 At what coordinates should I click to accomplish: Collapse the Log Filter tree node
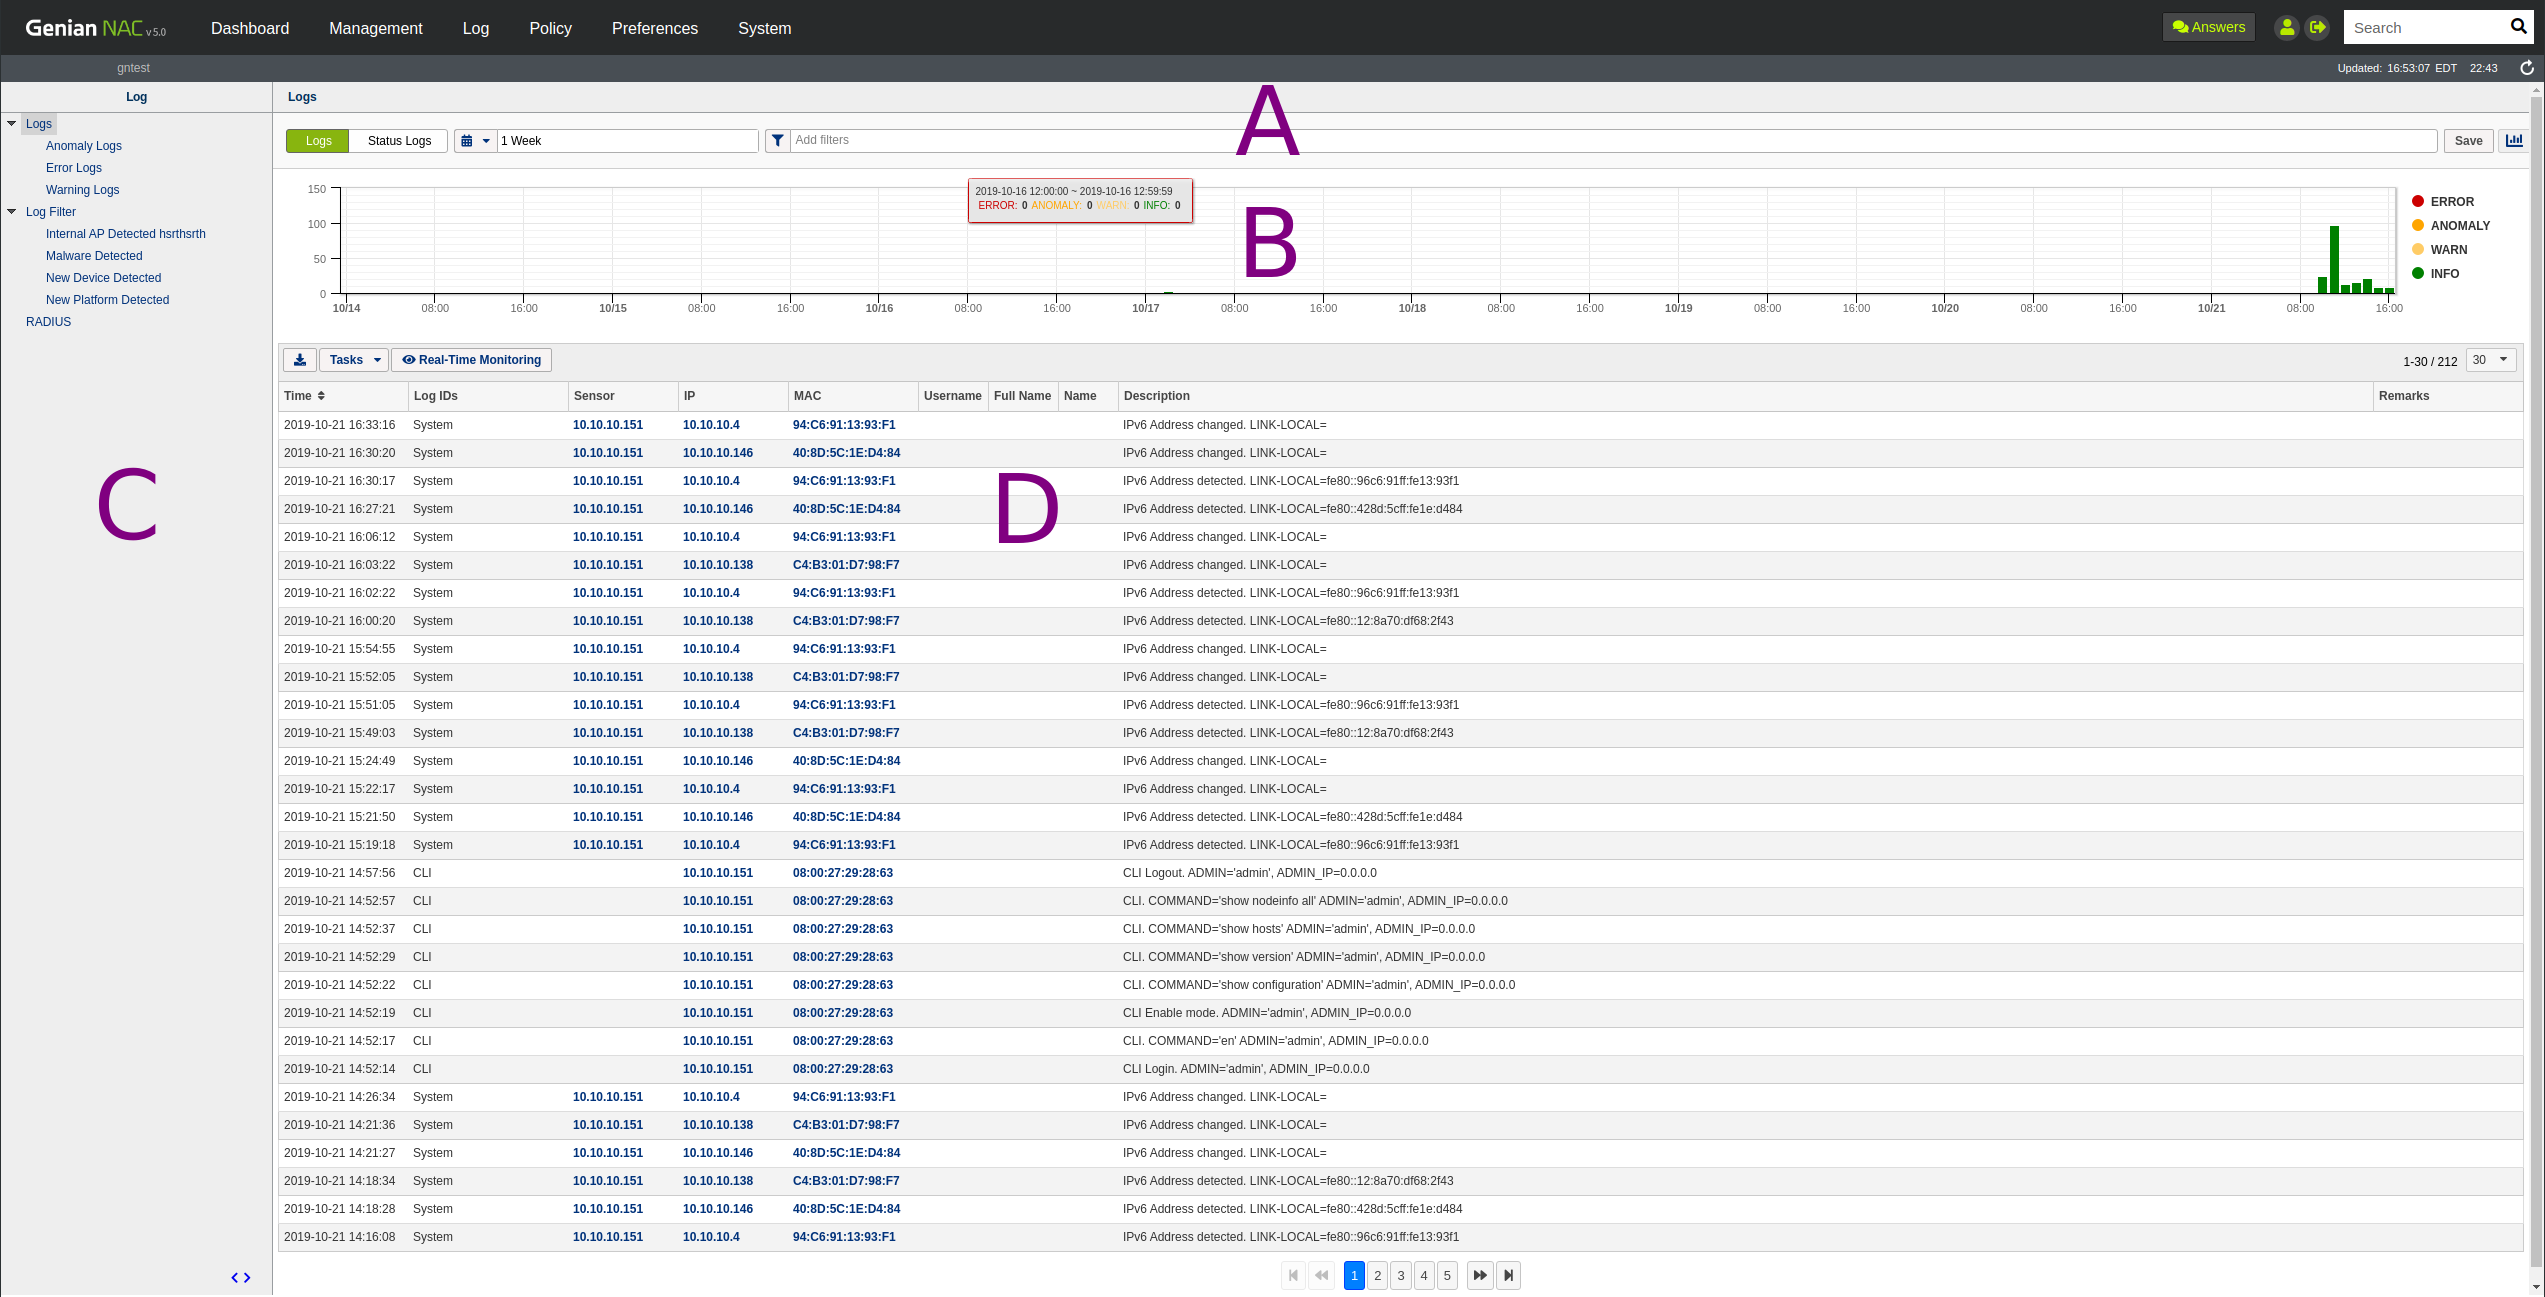pos(12,212)
